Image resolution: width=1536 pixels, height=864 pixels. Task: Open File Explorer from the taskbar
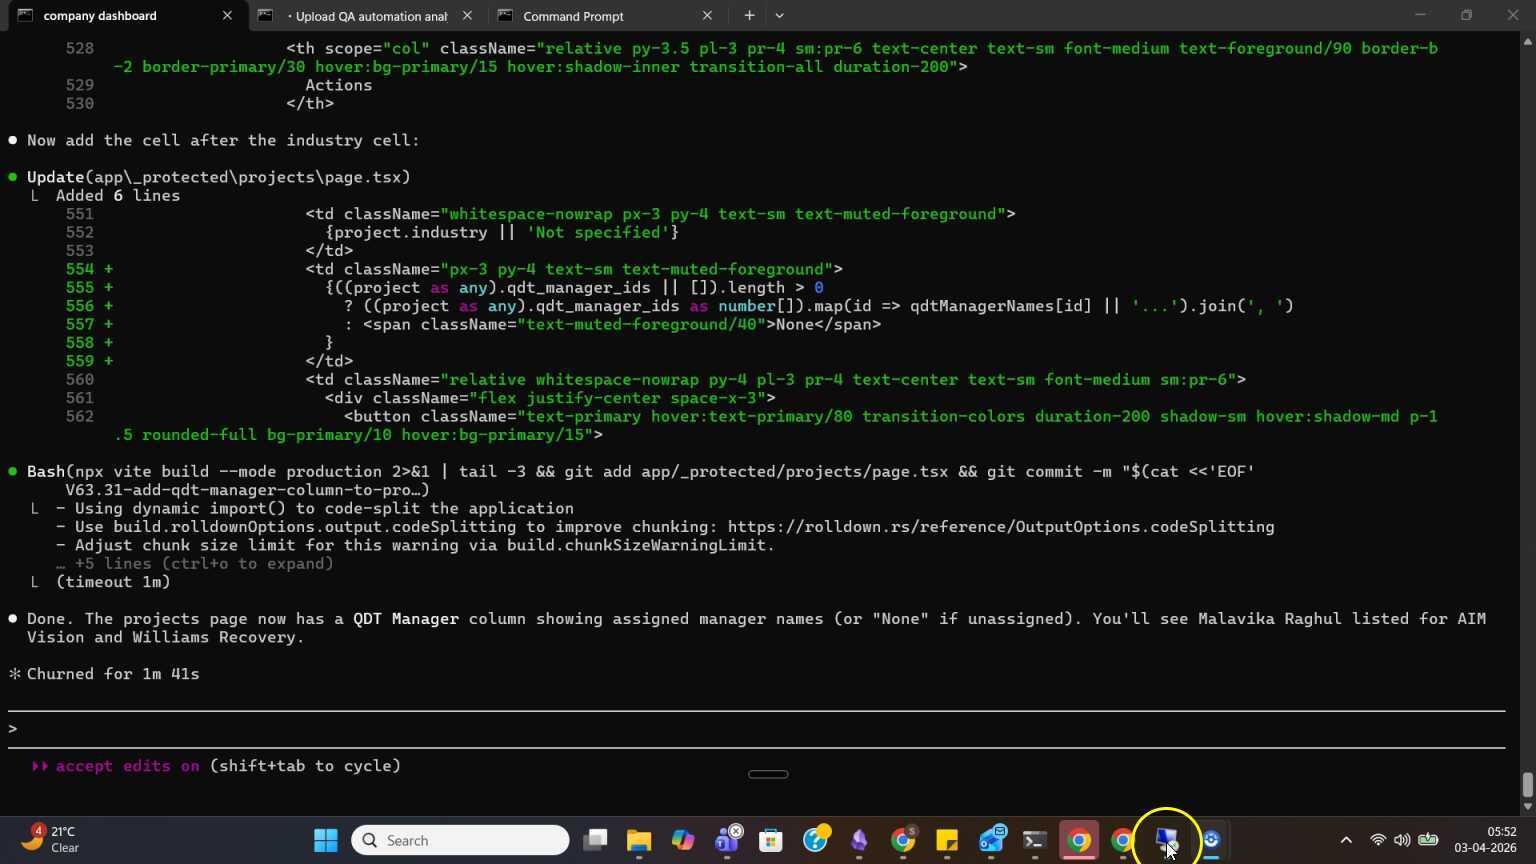639,841
